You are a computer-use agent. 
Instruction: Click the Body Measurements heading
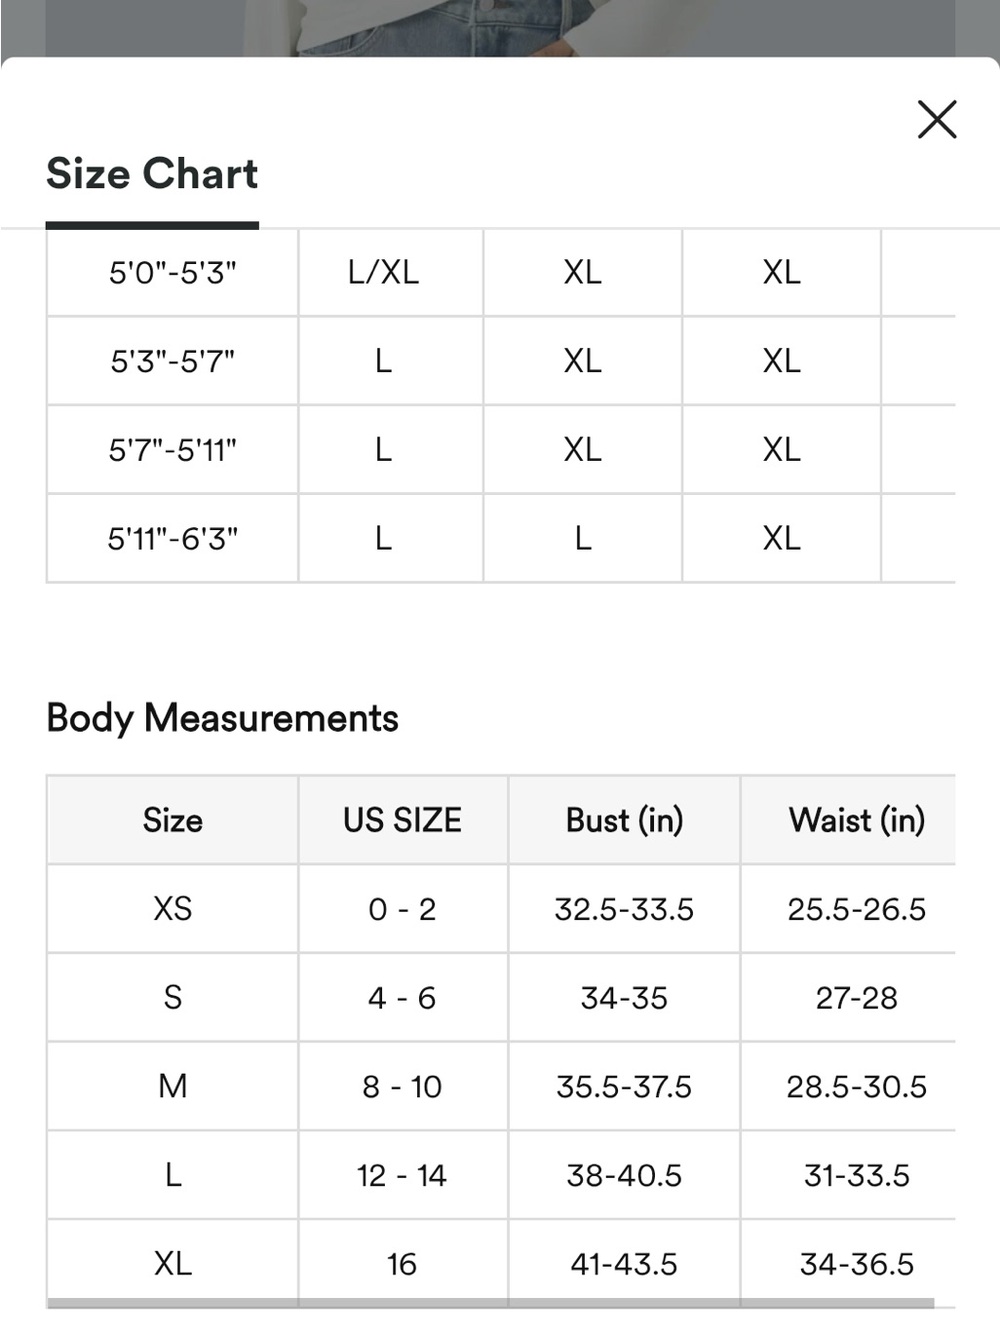pyautogui.click(x=222, y=718)
